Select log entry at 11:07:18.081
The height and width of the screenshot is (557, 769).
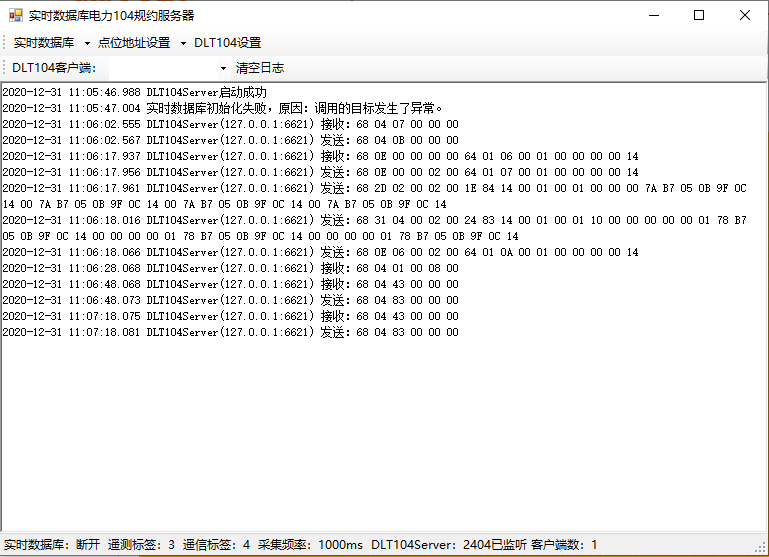tap(231, 332)
